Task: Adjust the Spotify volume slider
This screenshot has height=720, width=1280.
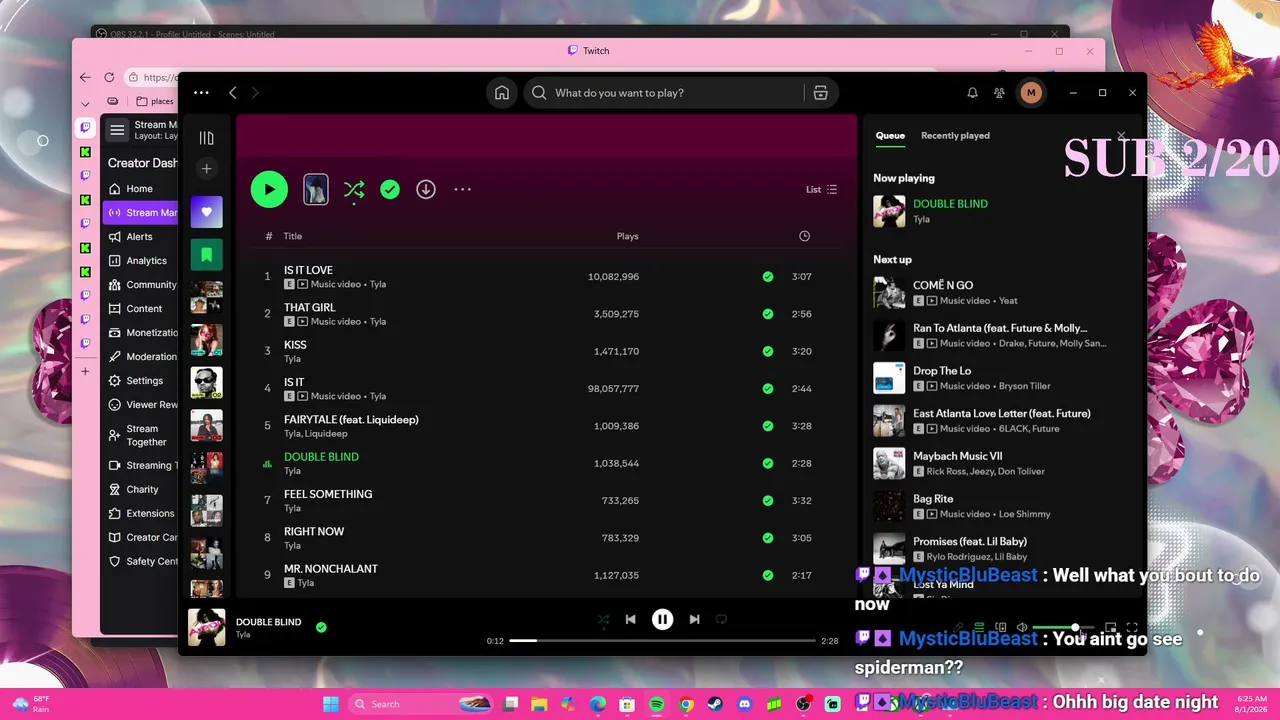Action: click(1063, 628)
